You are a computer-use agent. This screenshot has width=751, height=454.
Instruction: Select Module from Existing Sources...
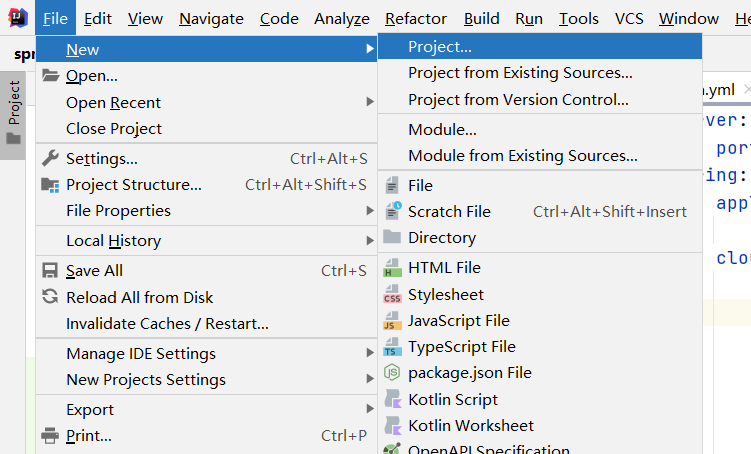(x=540, y=156)
